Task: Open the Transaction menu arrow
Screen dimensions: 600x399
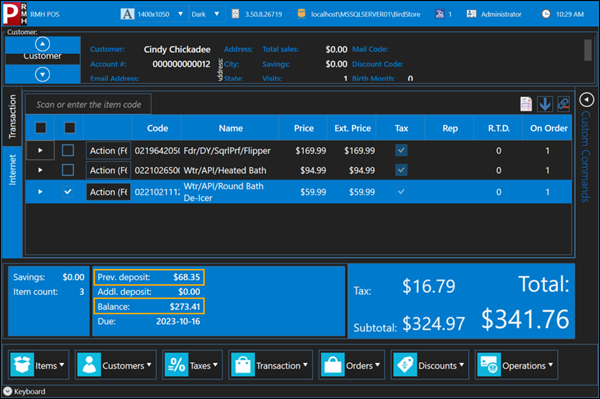Action: coord(305,365)
